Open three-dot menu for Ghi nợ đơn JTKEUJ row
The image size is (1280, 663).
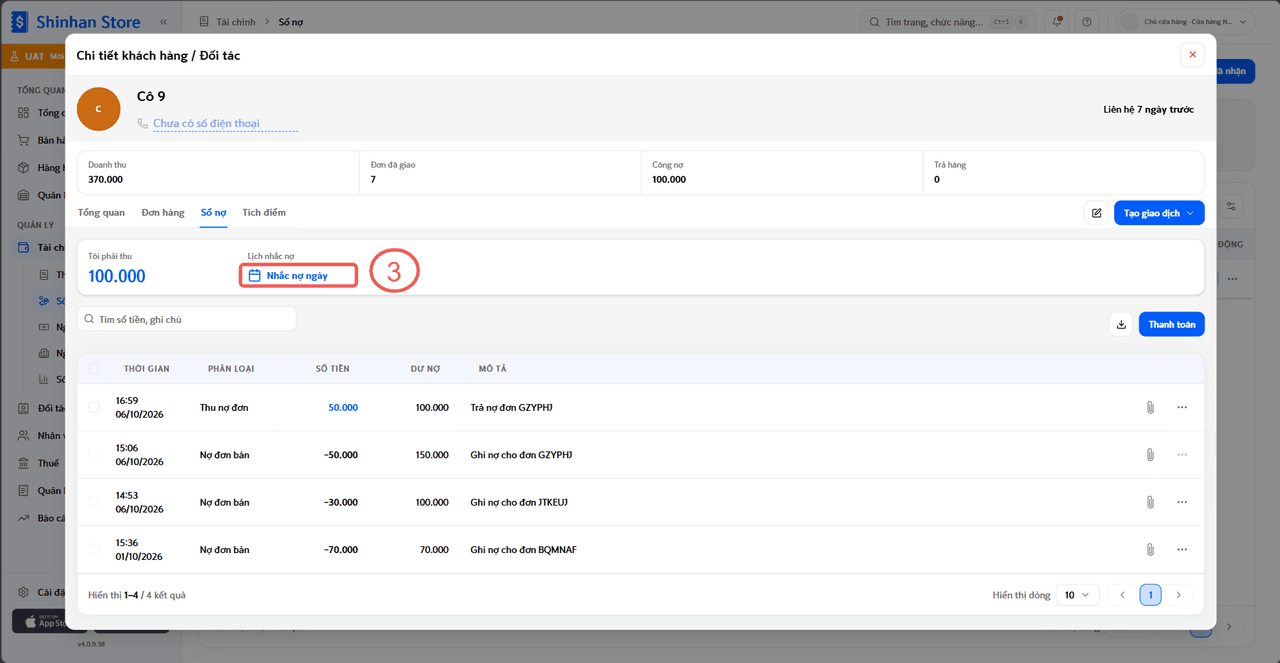[x=1182, y=502]
